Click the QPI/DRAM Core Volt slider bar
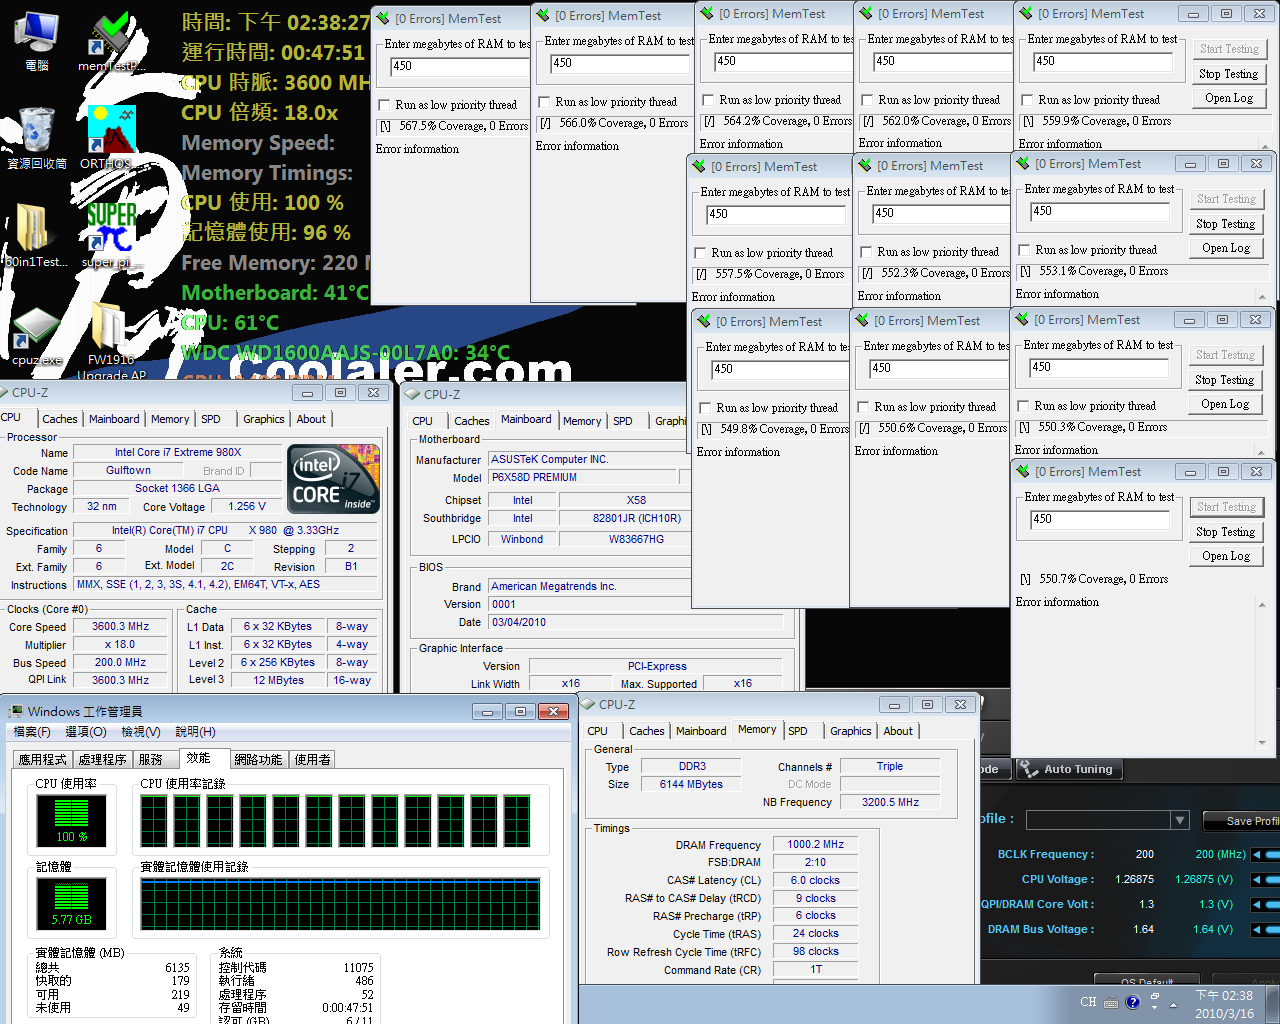Screen dimensions: 1280x1024 (1273, 904)
